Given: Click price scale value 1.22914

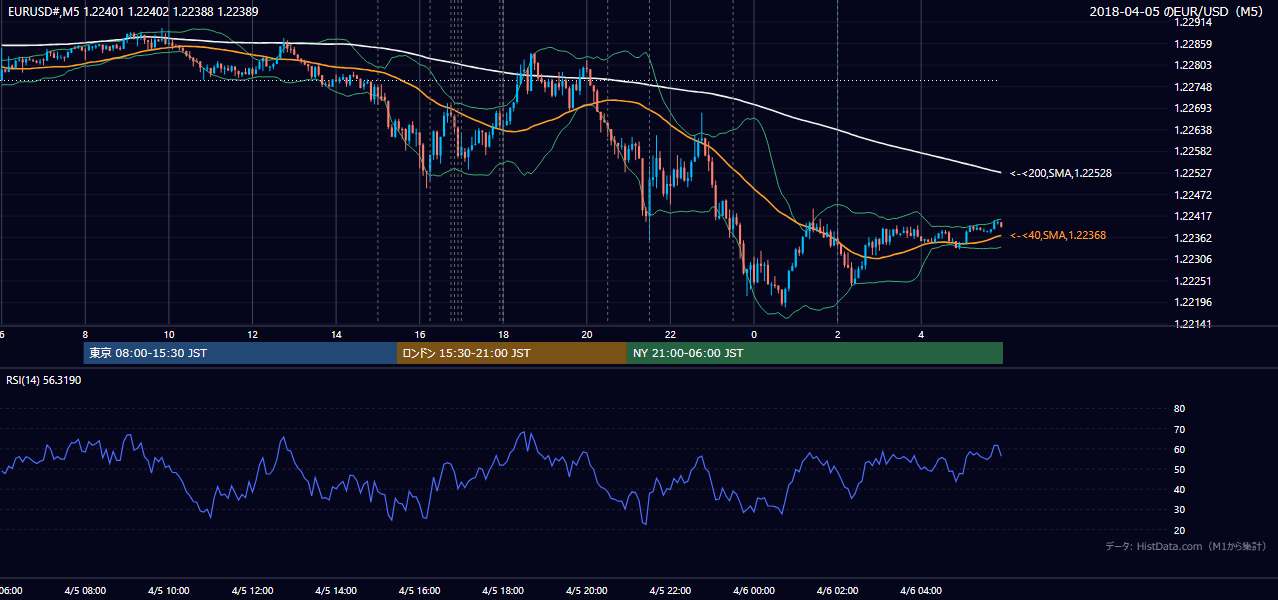Looking at the screenshot, I should click(x=1193, y=22).
